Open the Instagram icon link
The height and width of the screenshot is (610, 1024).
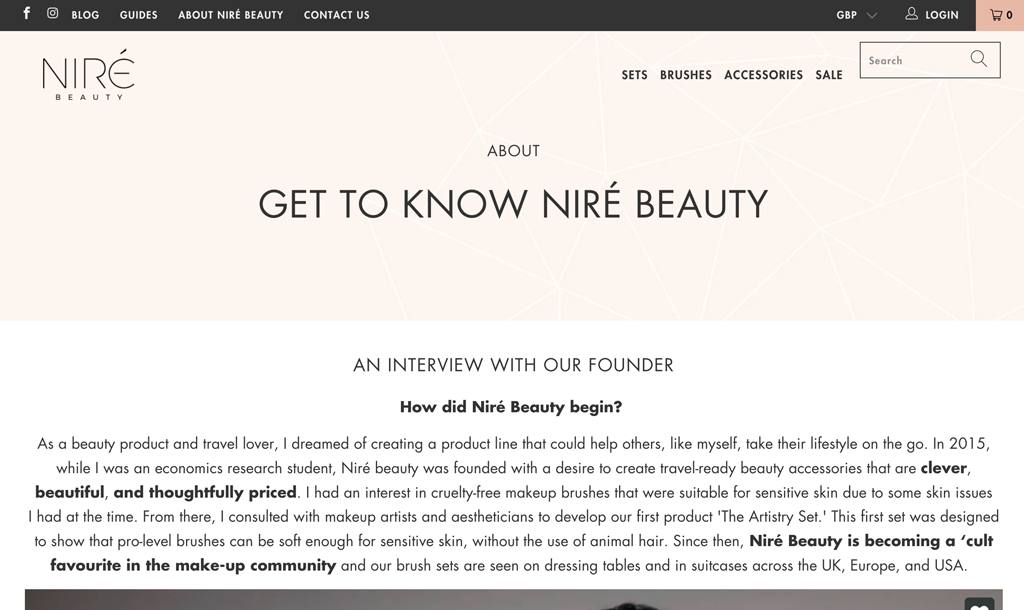(x=52, y=13)
